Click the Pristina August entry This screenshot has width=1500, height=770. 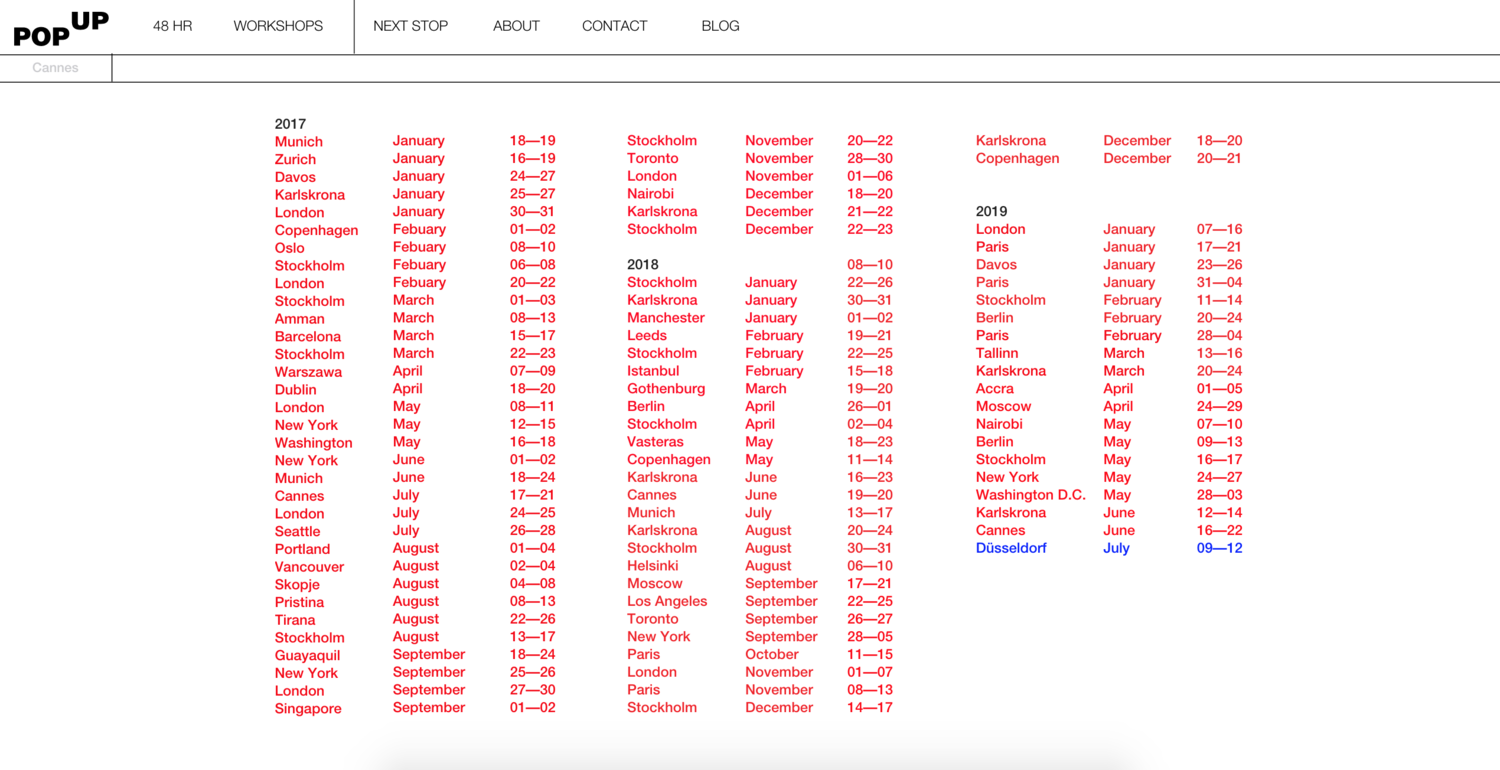(x=415, y=602)
